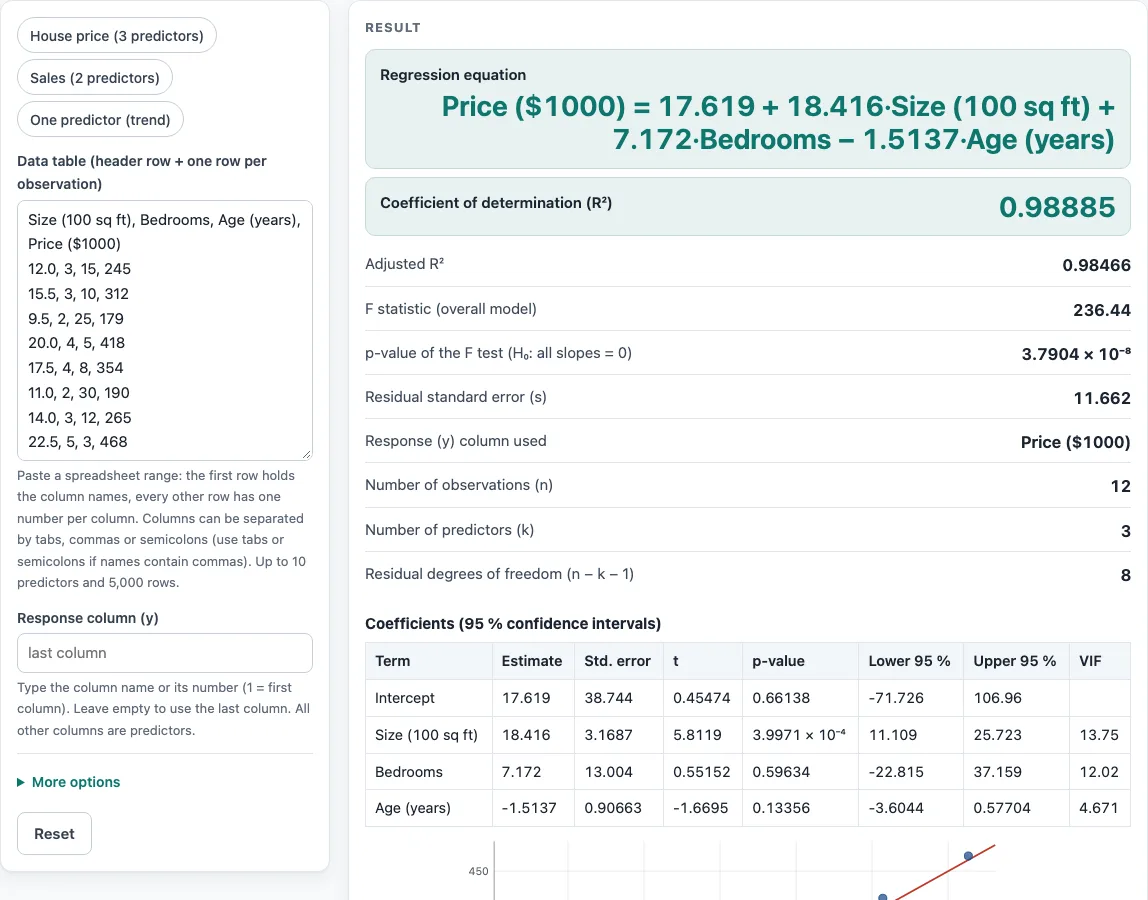Load the One predictor (trend) example

tap(100, 119)
